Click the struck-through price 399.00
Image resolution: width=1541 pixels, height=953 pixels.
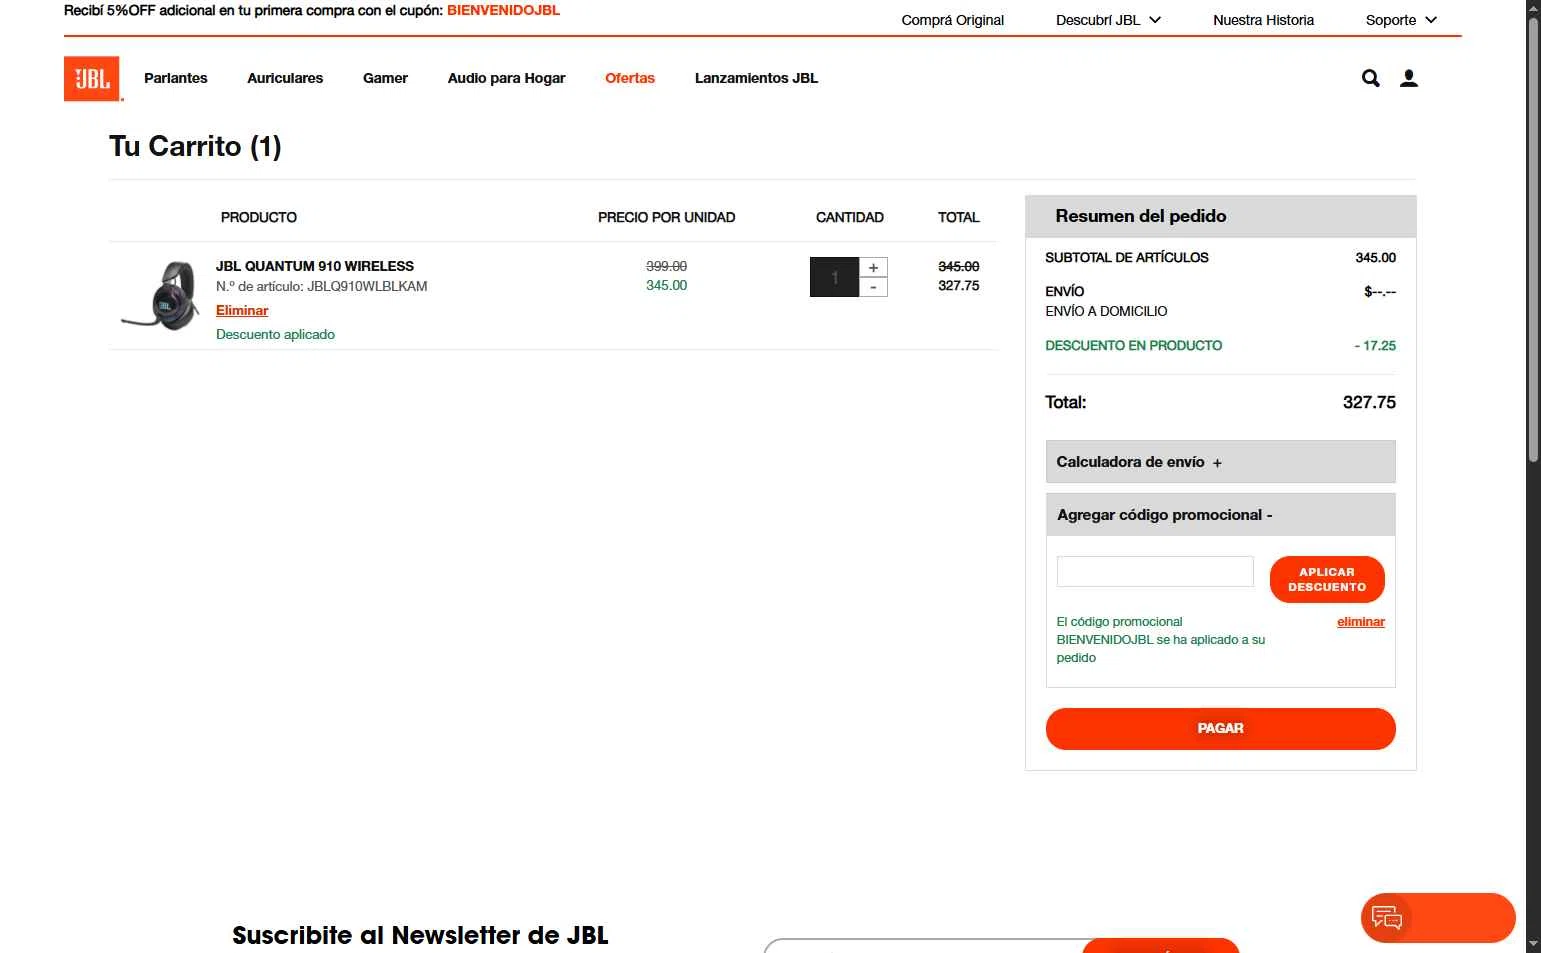click(666, 266)
